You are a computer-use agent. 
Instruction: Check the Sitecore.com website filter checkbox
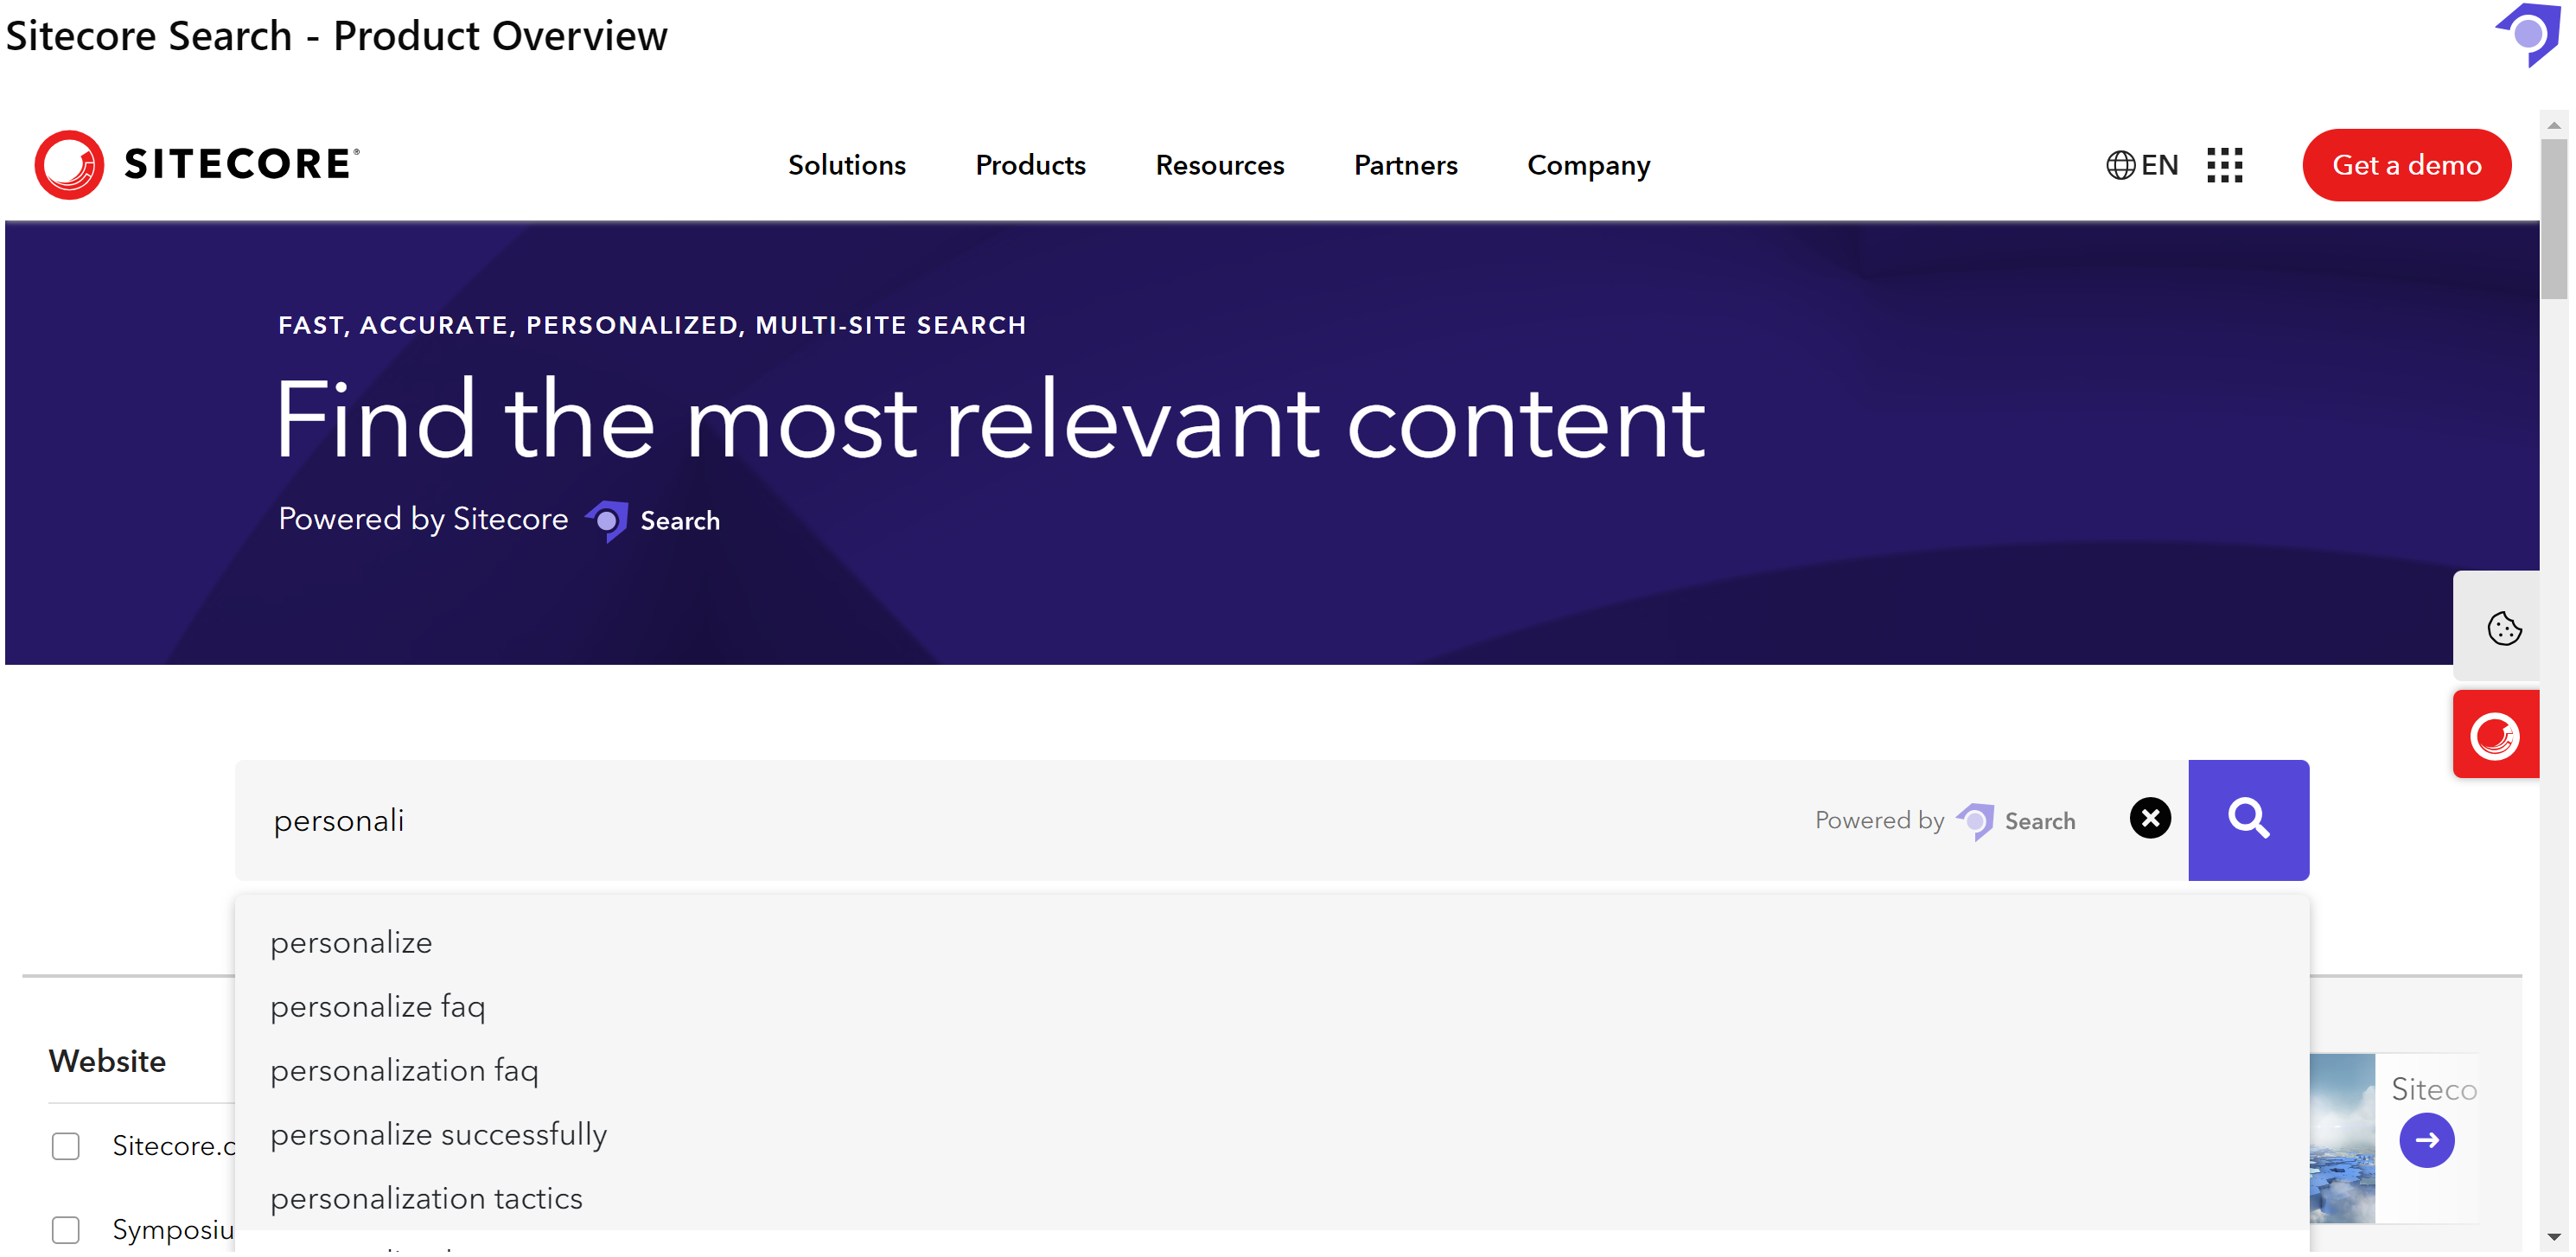(66, 1145)
